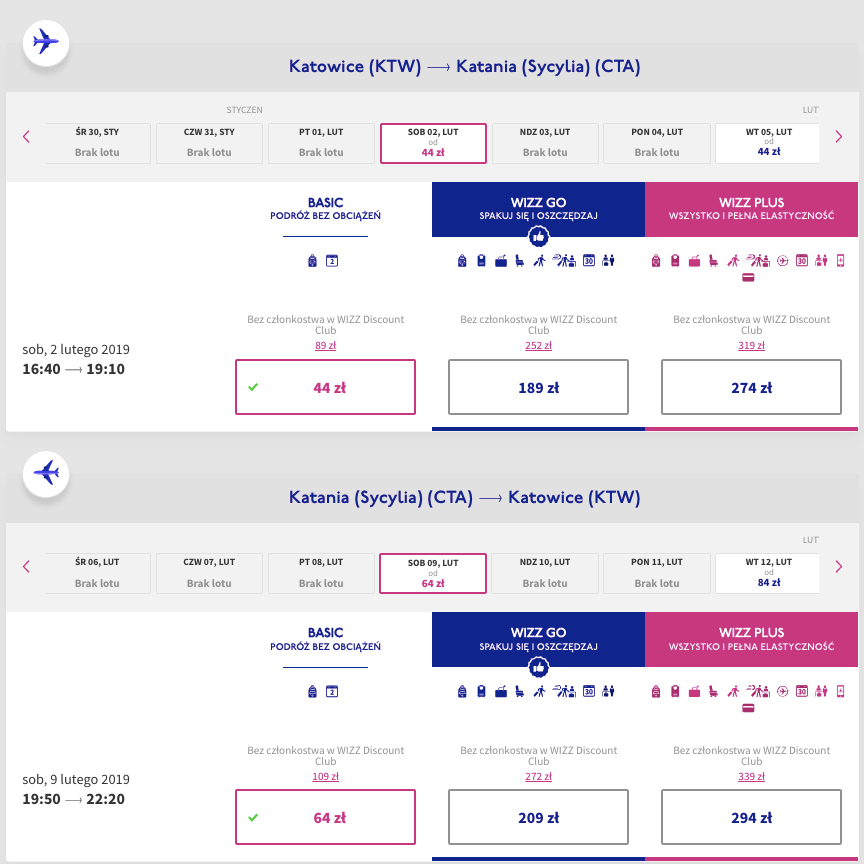Select outbound date PON 04, LUT
This screenshot has height=864, width=864.
pos(657,143)
